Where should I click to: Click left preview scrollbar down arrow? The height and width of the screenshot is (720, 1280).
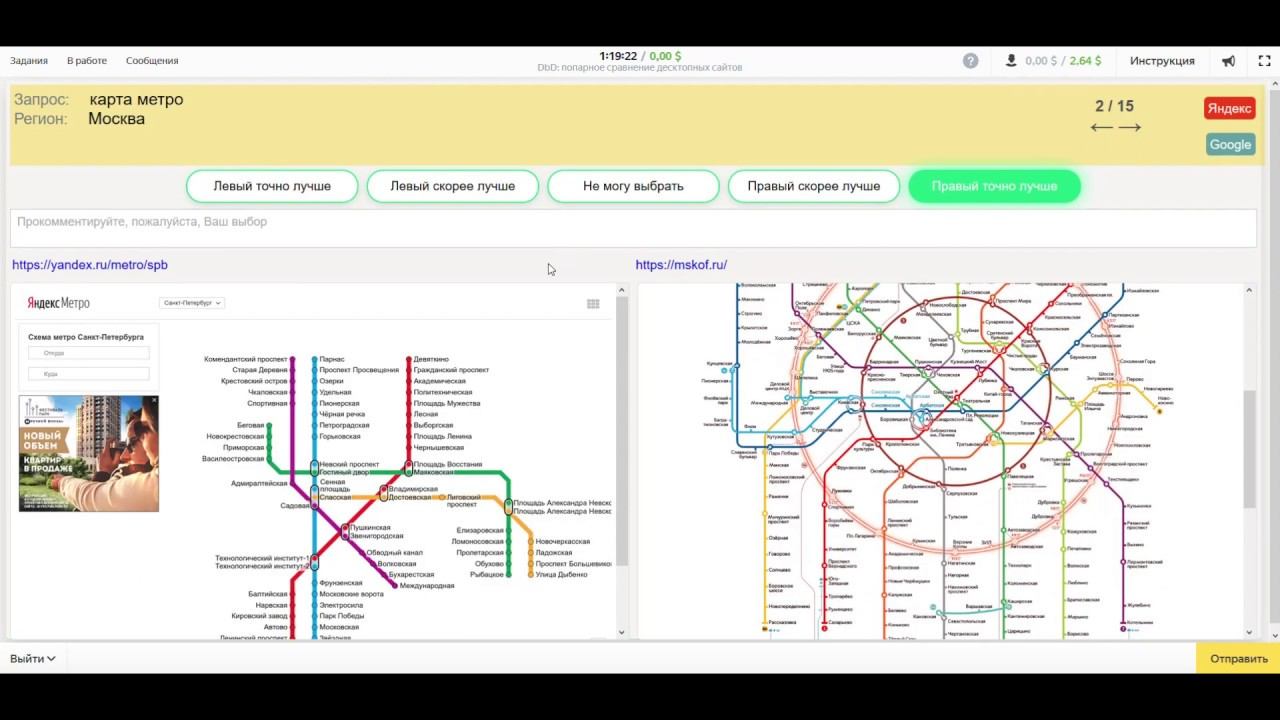621,632
